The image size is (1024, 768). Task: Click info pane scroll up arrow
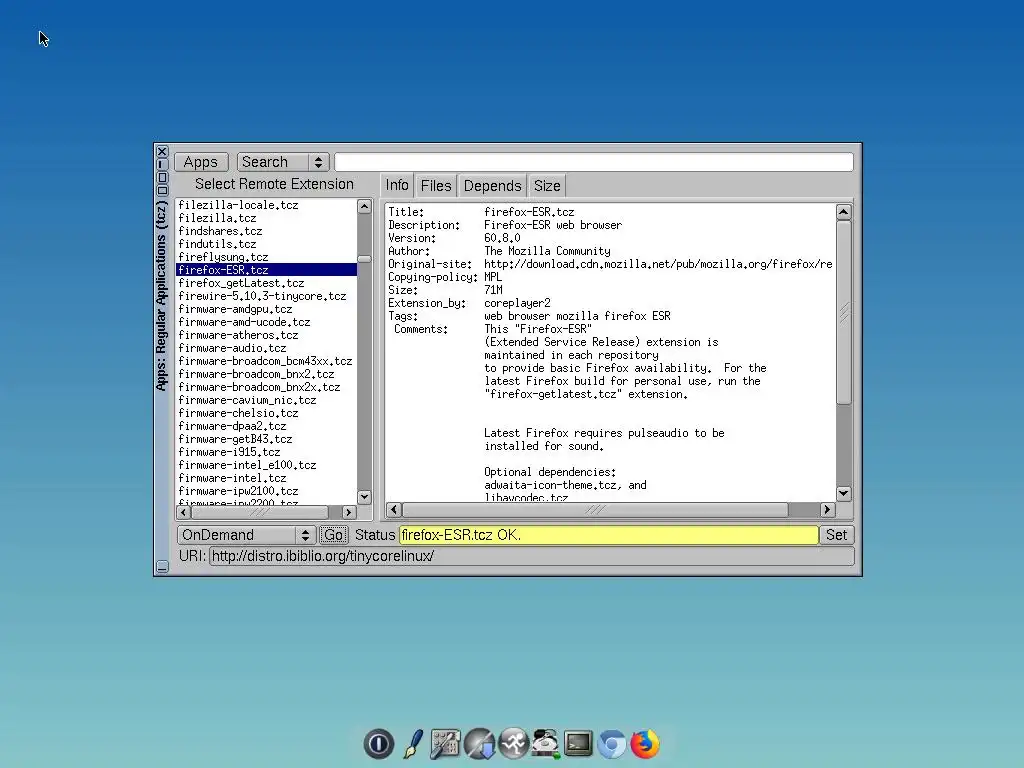click(x=844, y=212)
